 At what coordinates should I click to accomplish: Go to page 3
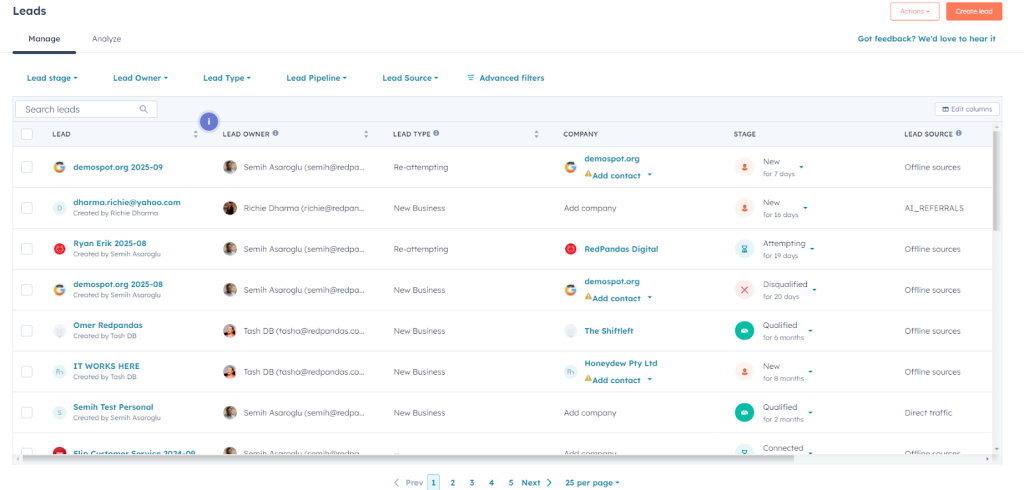(472, 483)
